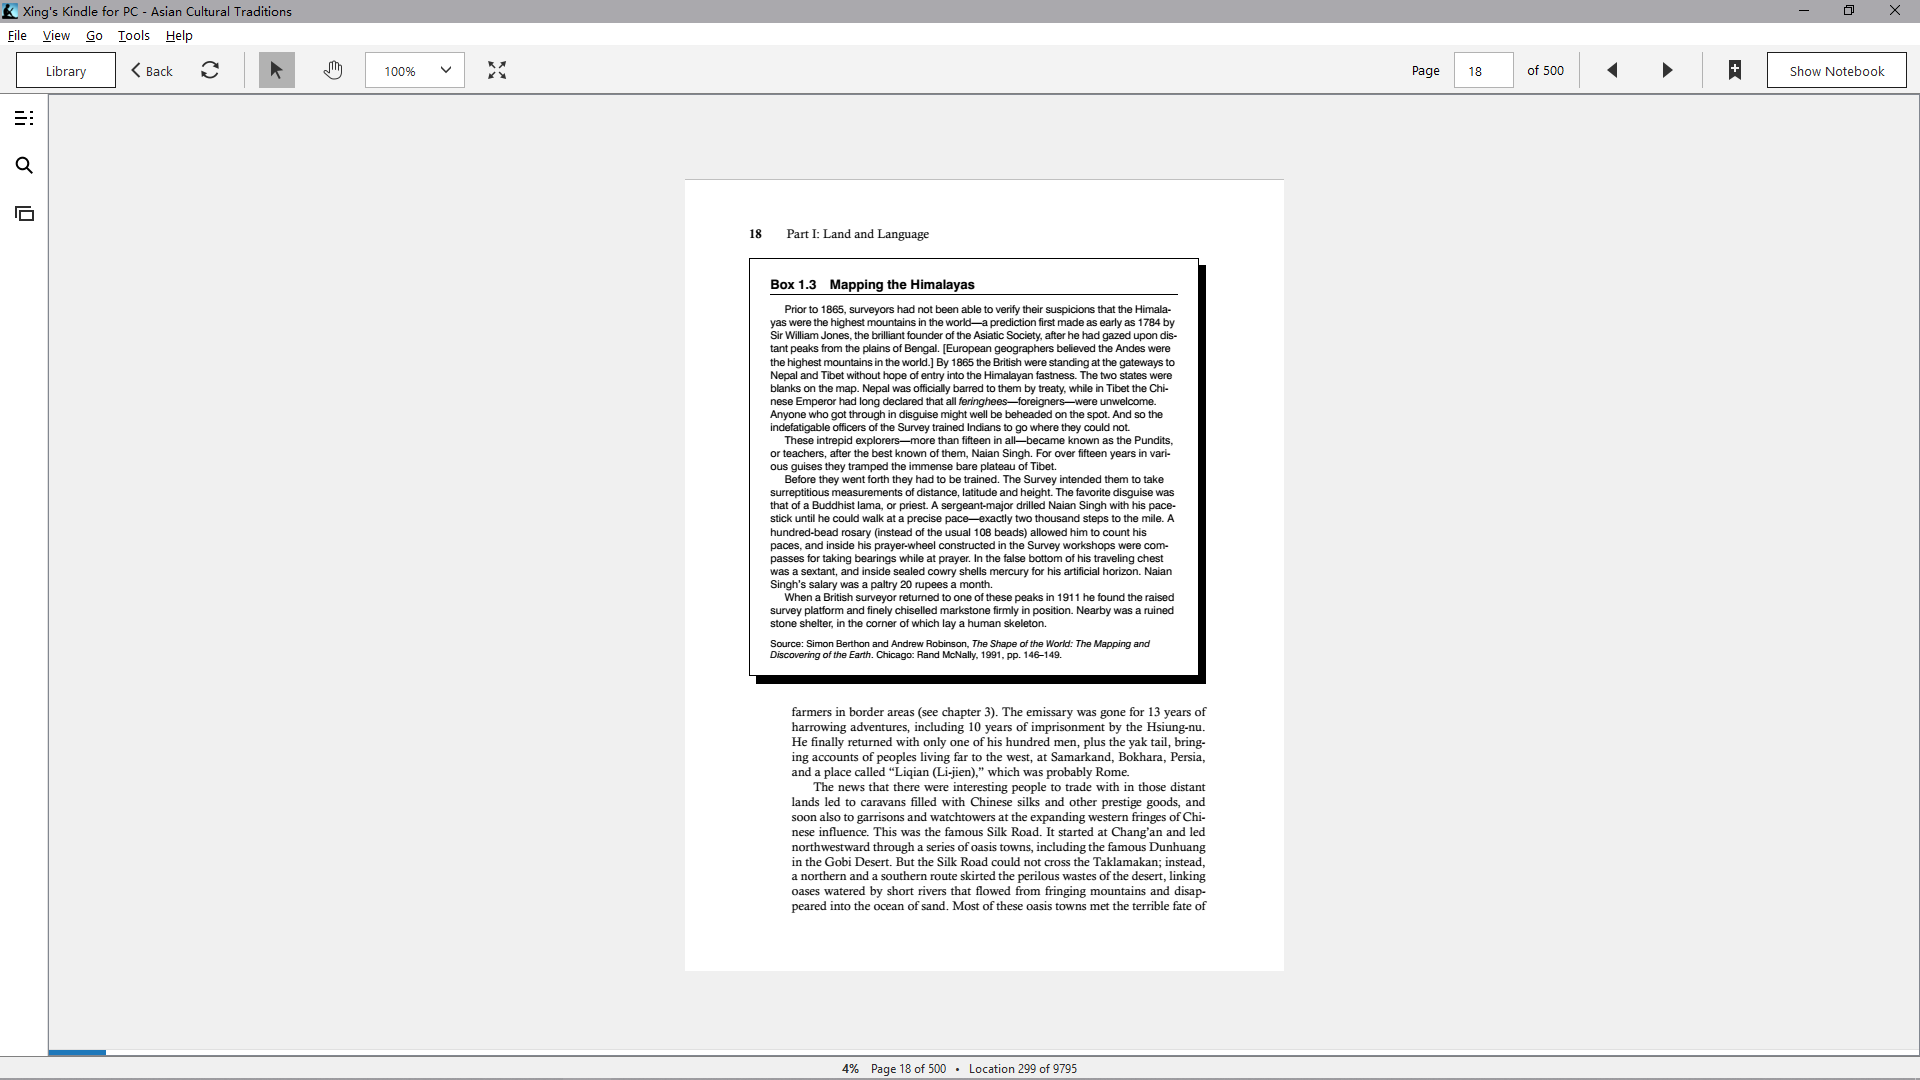The height and width of the screenshot is (1080, 1920).
Task: Go to the previous page arrow
Action: point(1612,70)
